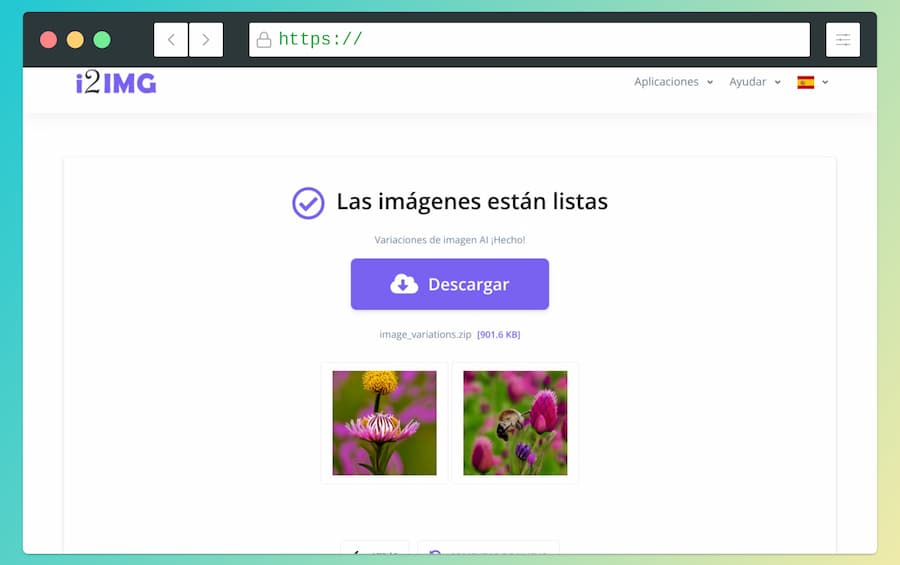
Task: Click the https:// address bar field
Action: pos(529,40)
